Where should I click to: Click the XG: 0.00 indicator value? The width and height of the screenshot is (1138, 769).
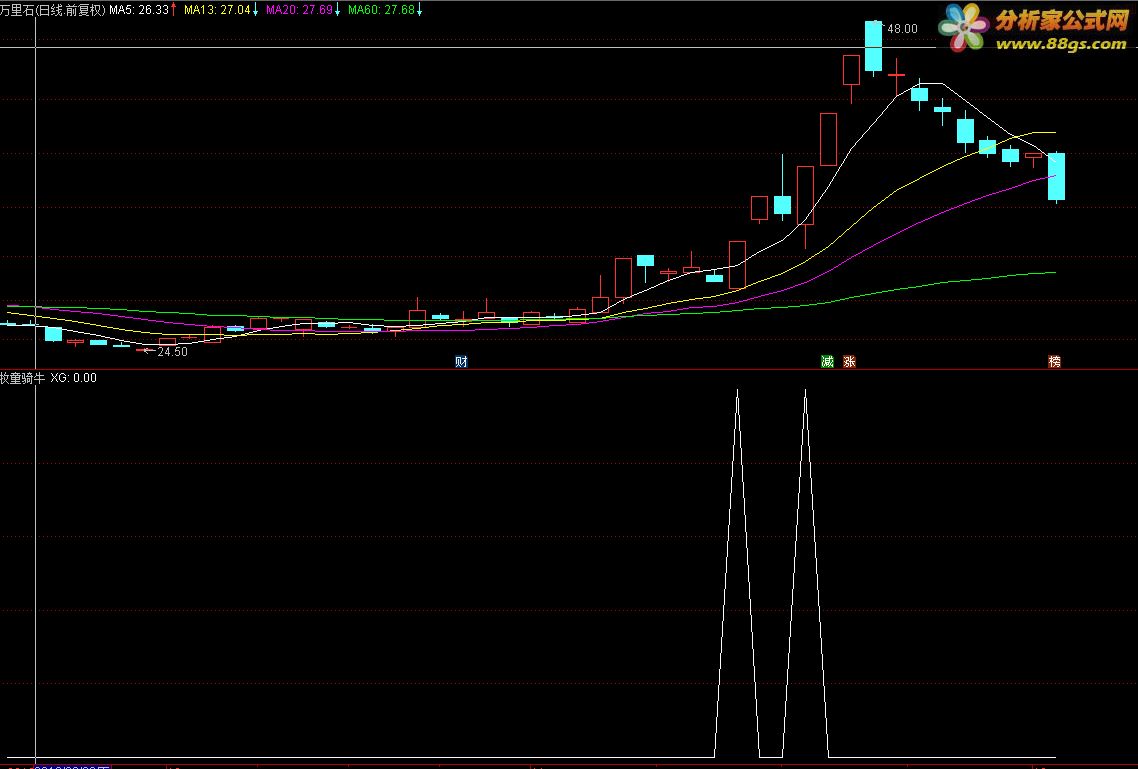73,378
